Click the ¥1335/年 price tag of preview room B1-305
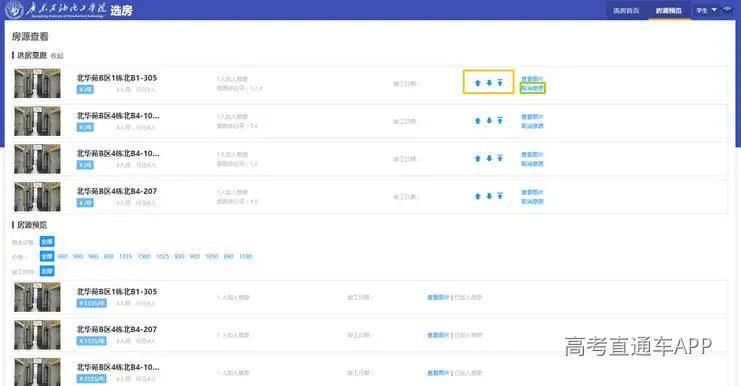 click(x=92, y=303)
